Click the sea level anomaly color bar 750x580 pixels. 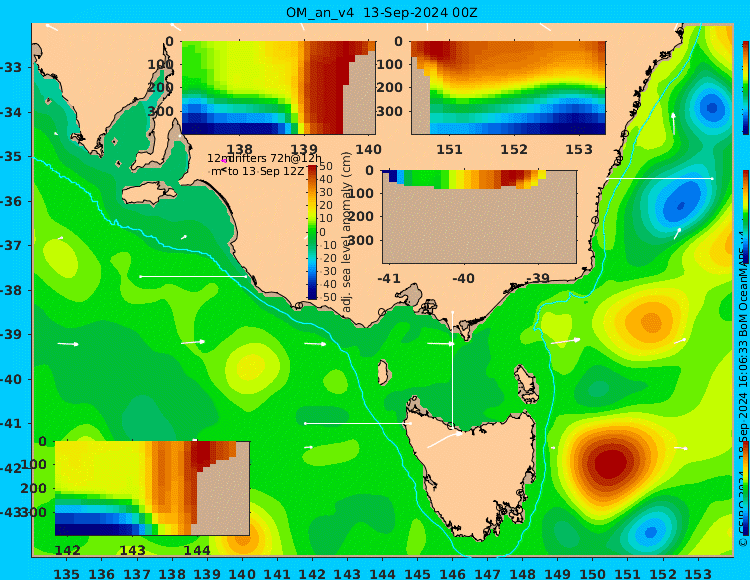pos(312,232)
